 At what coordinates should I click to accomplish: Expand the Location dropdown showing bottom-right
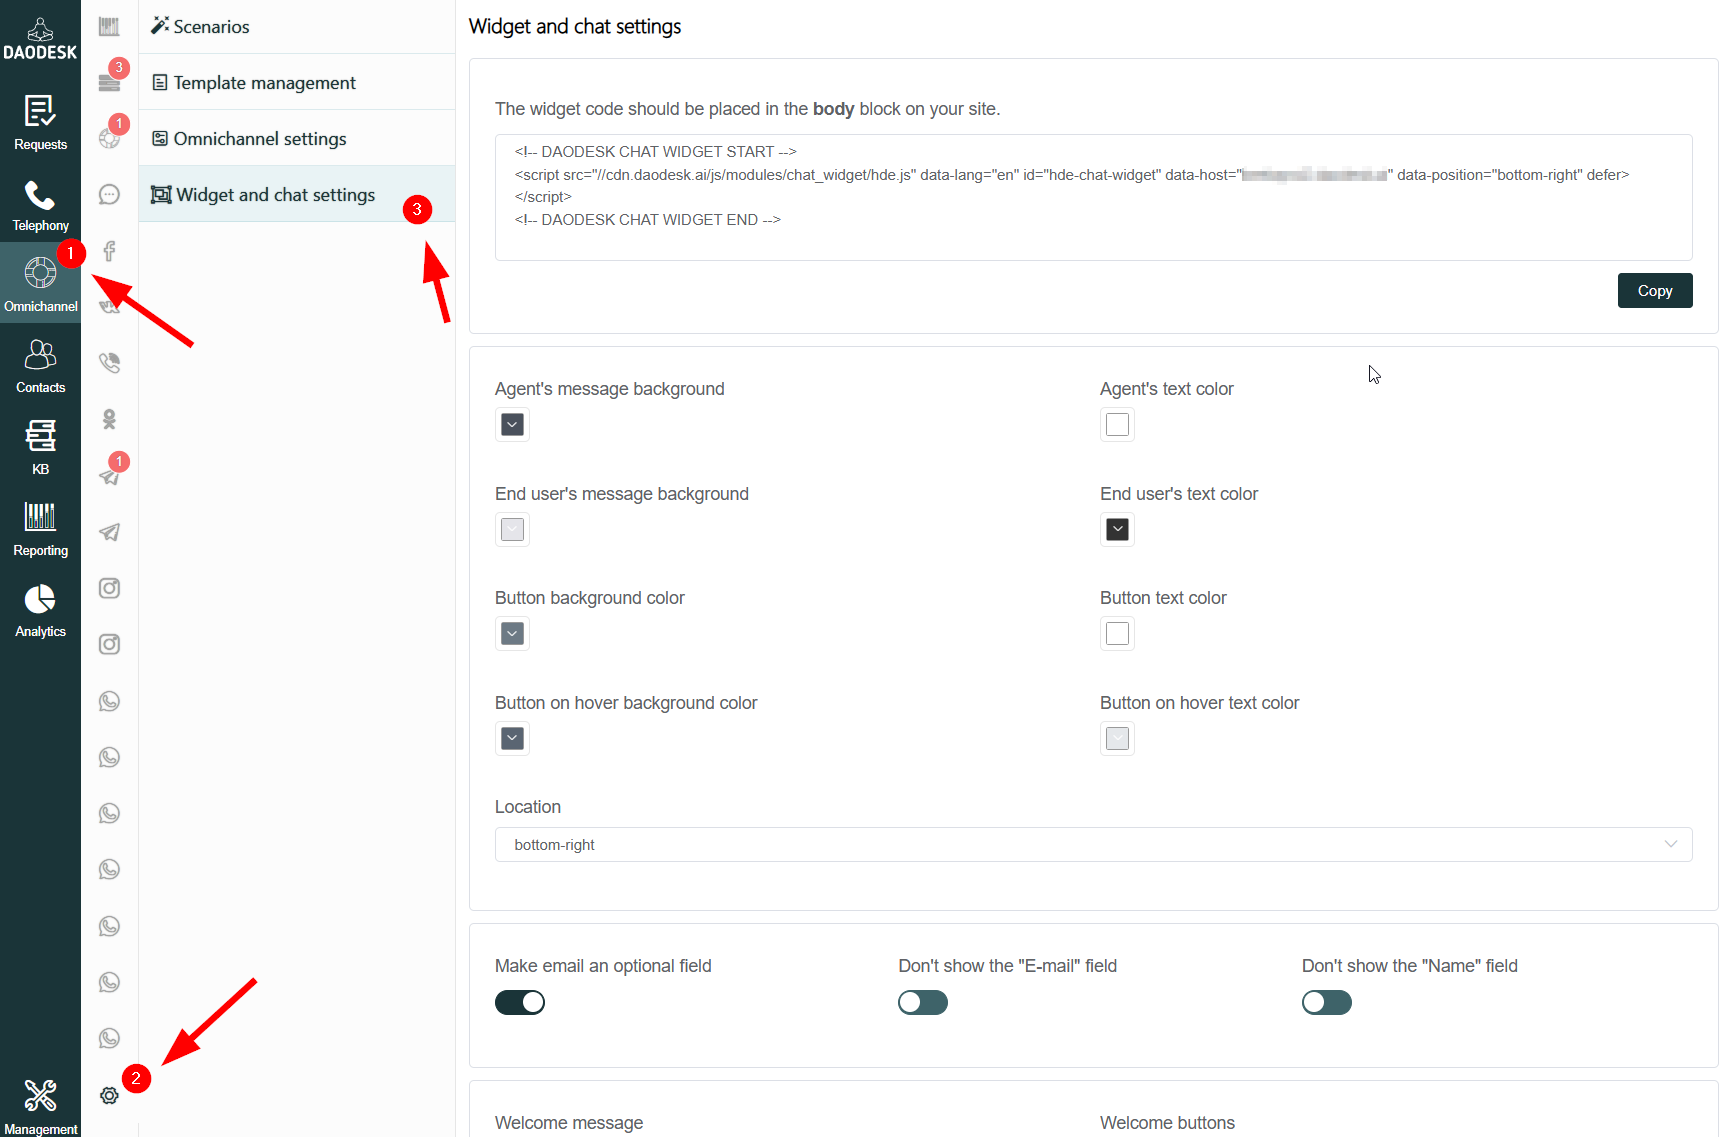pos(1093,845)
